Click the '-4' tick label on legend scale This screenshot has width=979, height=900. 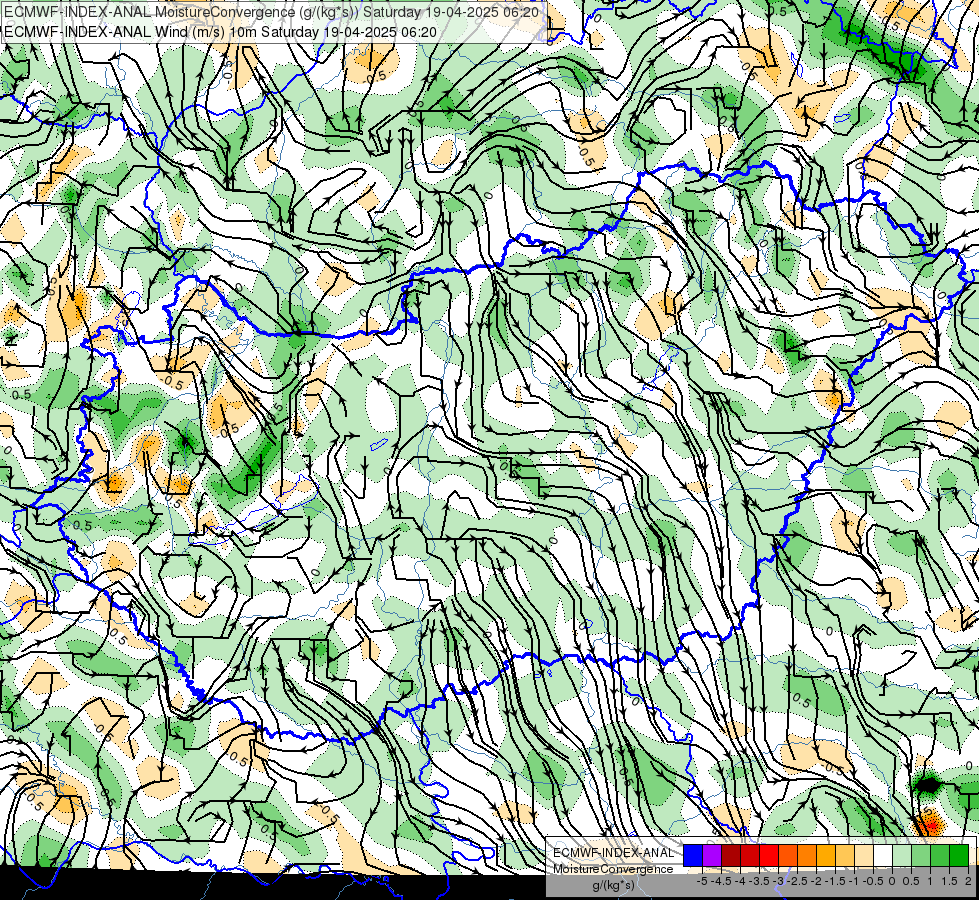(740, 881)
